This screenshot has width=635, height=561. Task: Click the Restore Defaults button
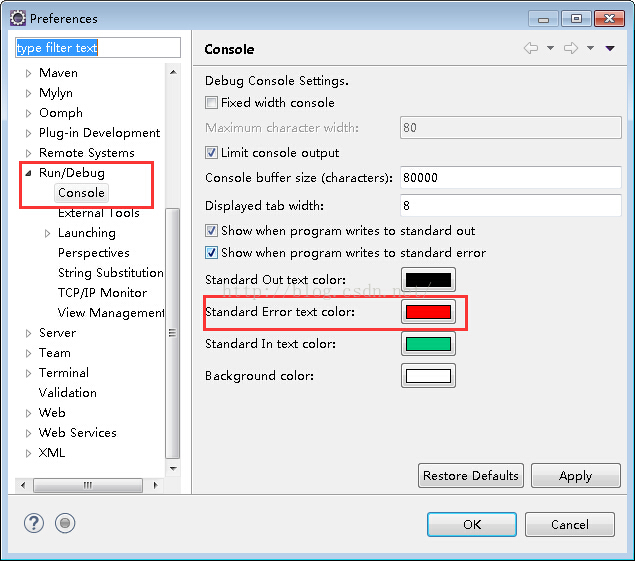click(x=471, y=476)
